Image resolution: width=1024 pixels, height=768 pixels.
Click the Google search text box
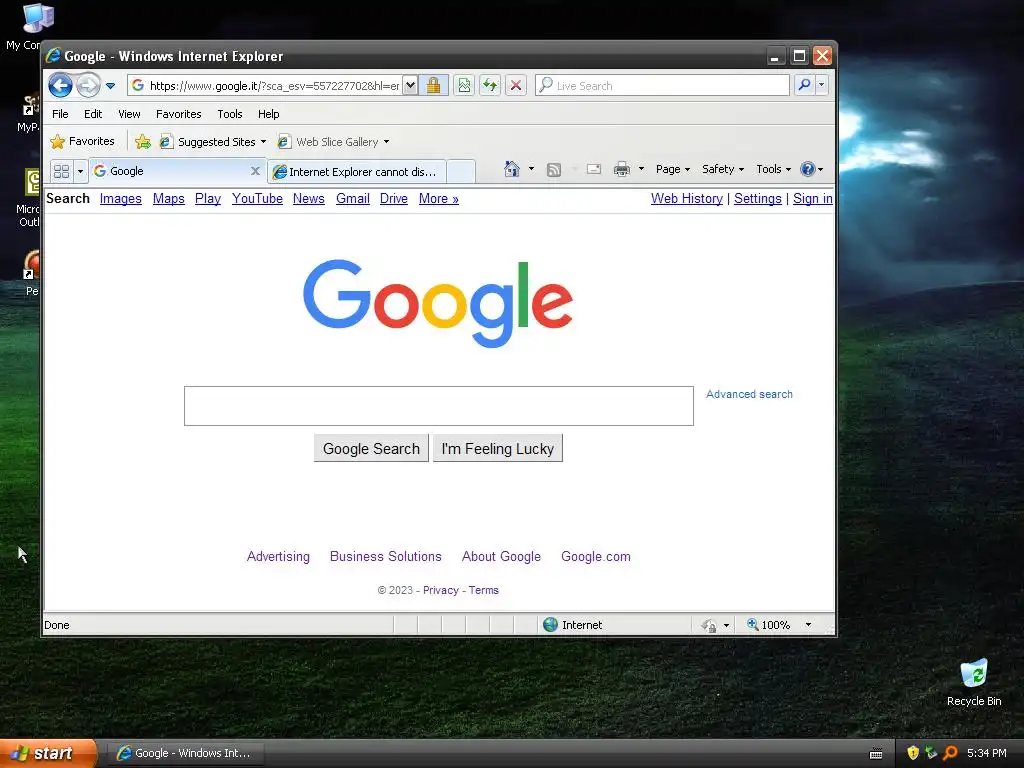coord(439,406)
